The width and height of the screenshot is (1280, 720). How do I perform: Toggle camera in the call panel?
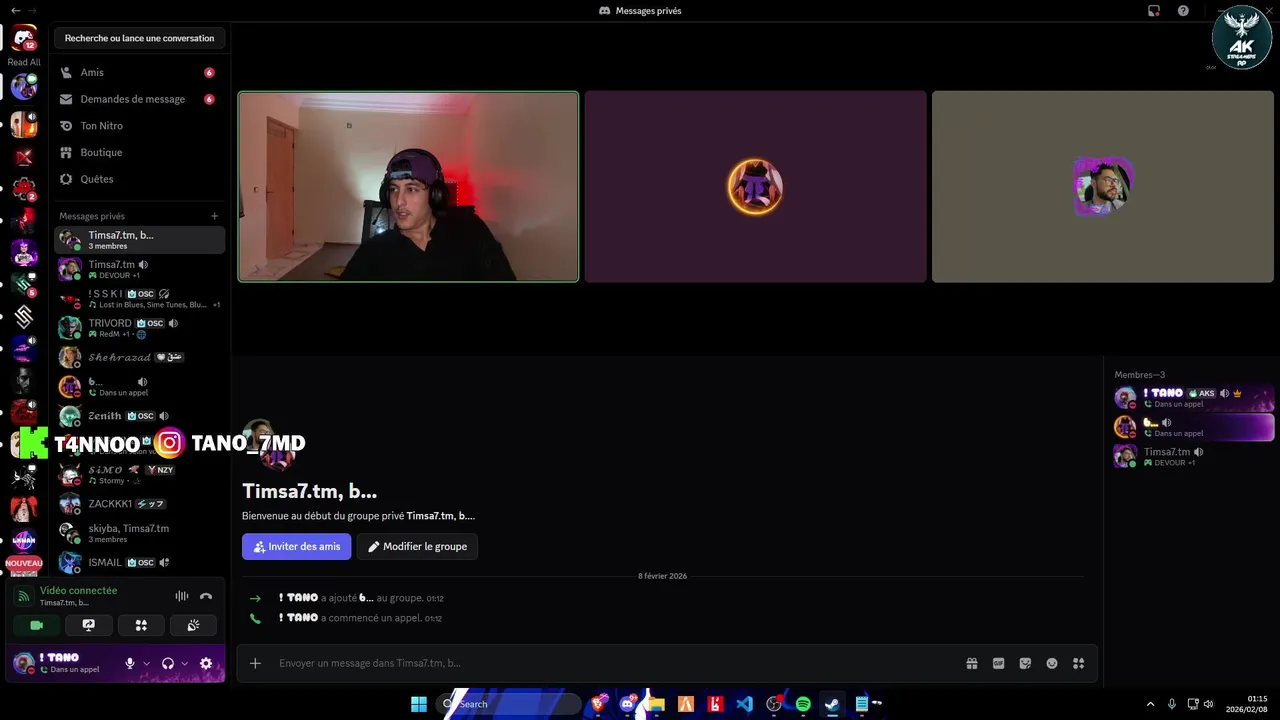pos(37,625)
